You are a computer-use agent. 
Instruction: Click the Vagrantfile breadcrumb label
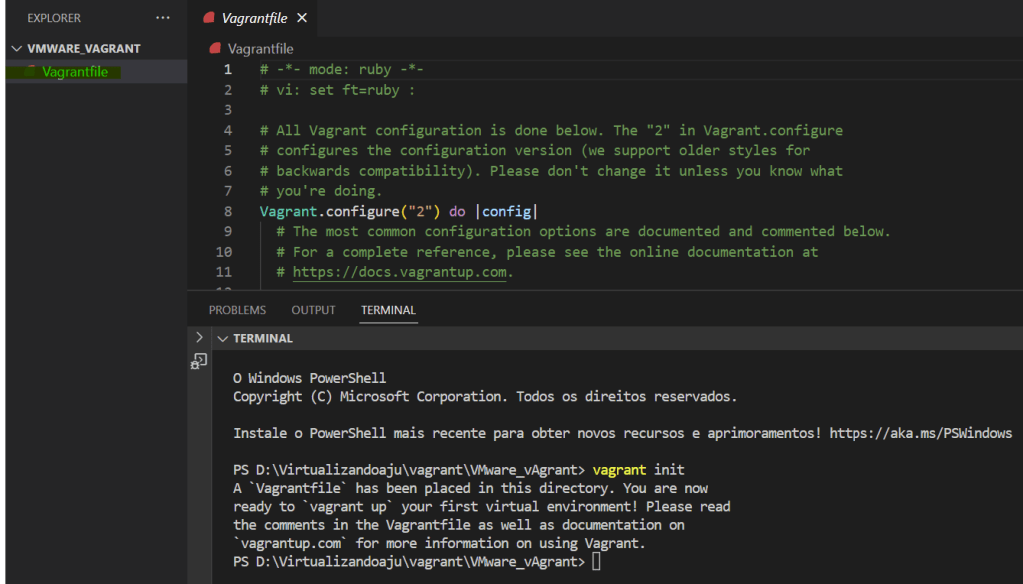[260, 48]
